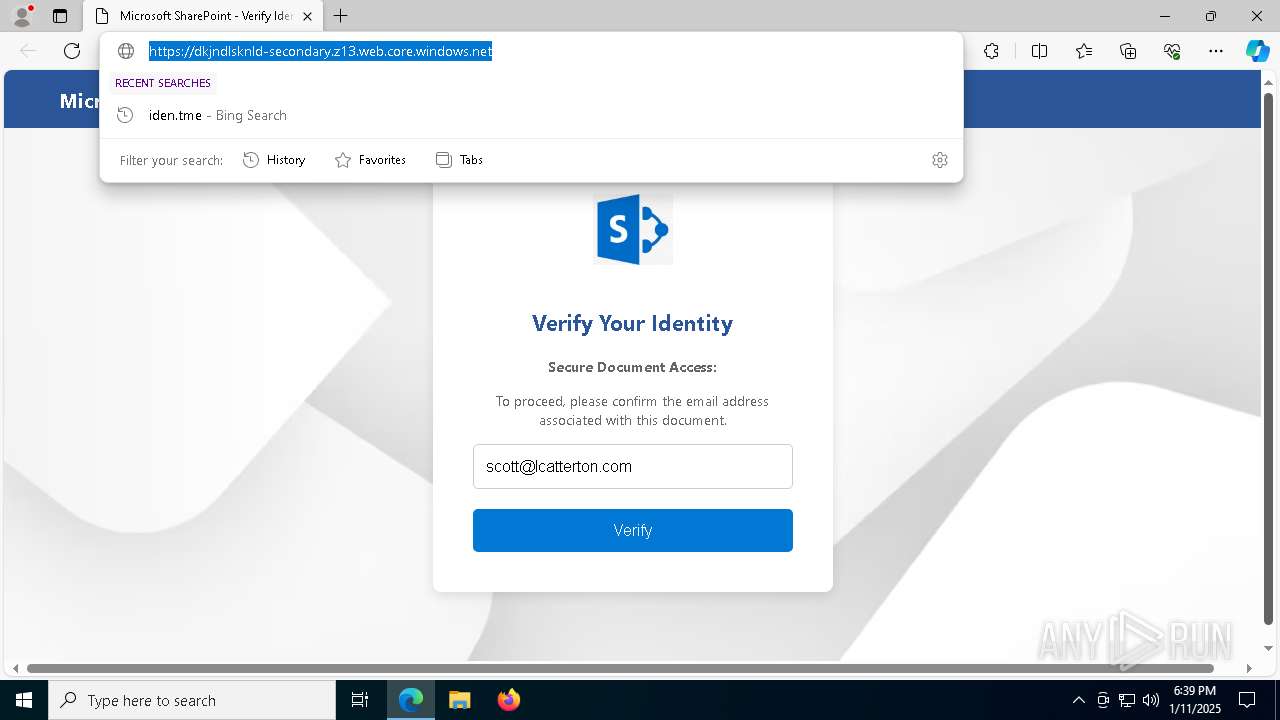This screenshot has width=1280, height=720.
Task: Toggle Split screen view
Action: coord(1039,51)
